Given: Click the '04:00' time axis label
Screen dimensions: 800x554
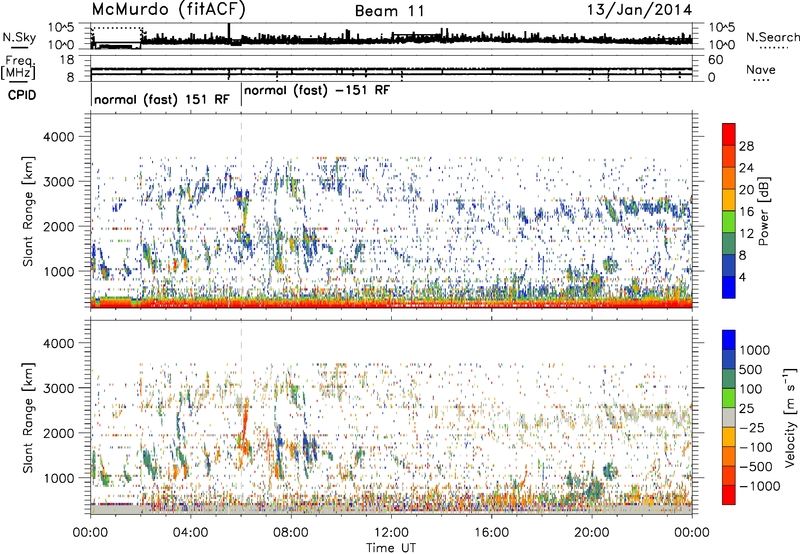Looking at the screenshot, I should [x=190, y=533].
